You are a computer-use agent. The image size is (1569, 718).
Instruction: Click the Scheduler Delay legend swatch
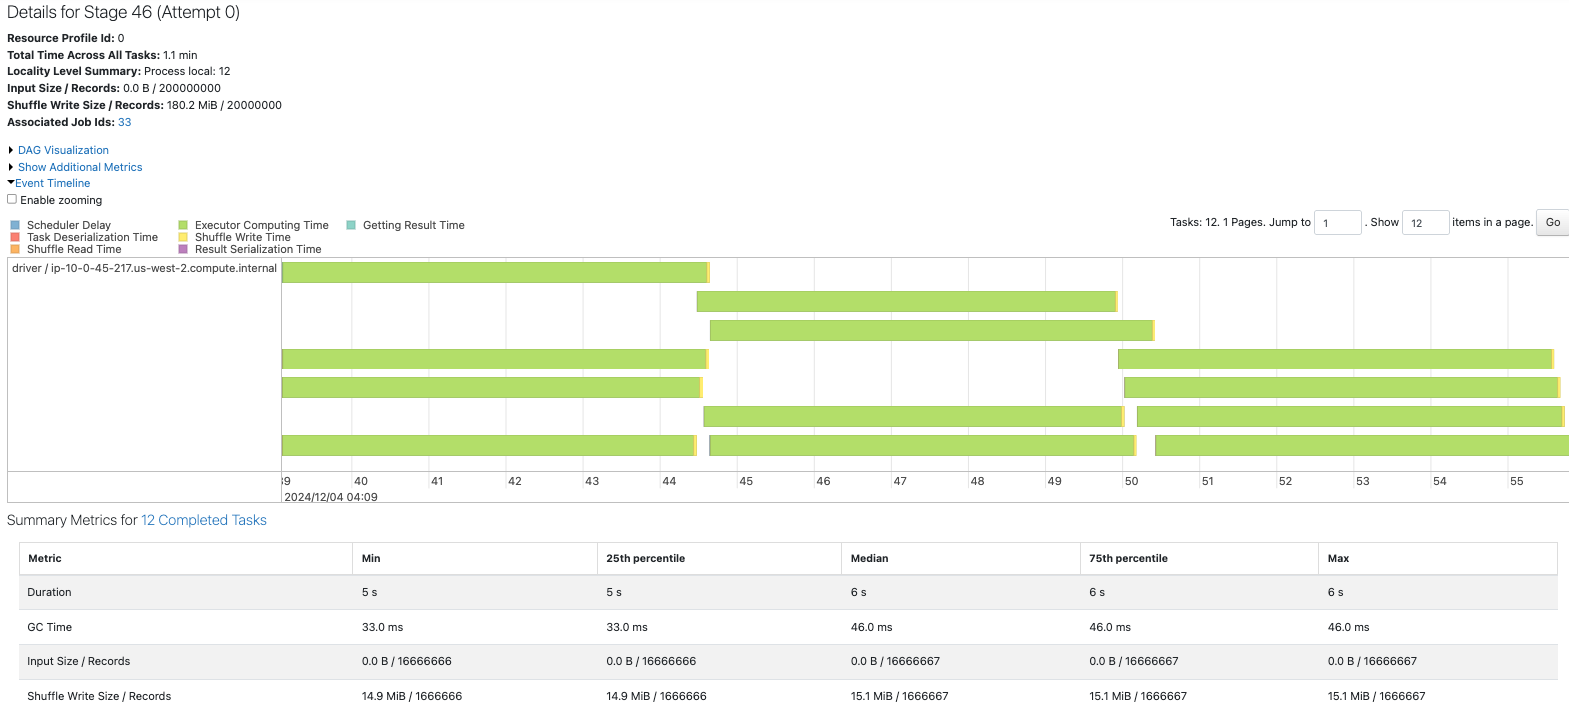[15, 225]
